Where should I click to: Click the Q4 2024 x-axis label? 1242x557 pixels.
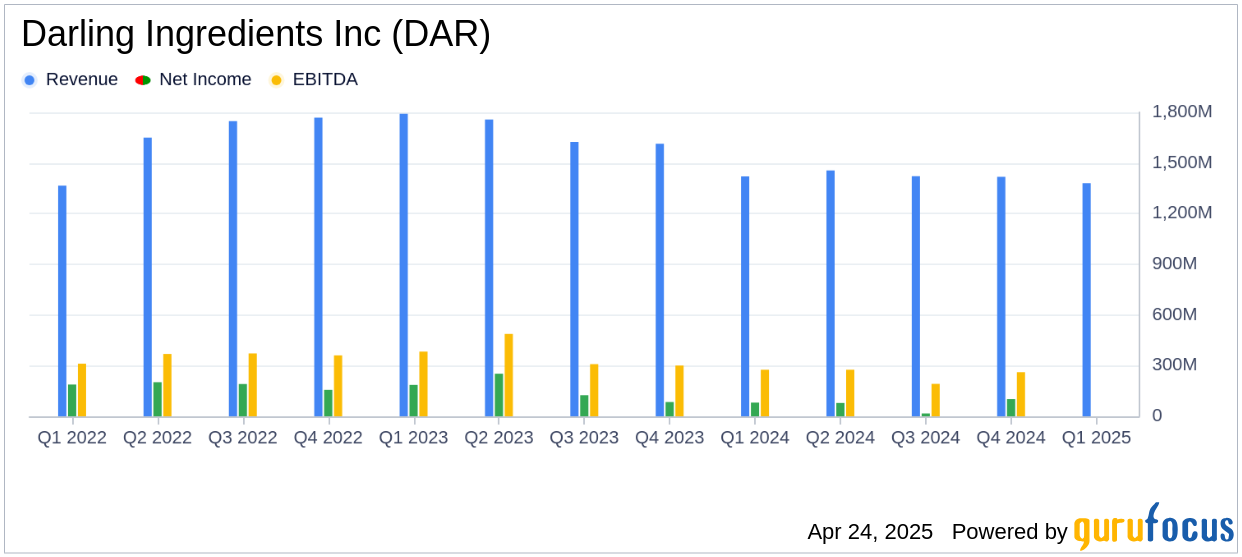[1011, 438]
